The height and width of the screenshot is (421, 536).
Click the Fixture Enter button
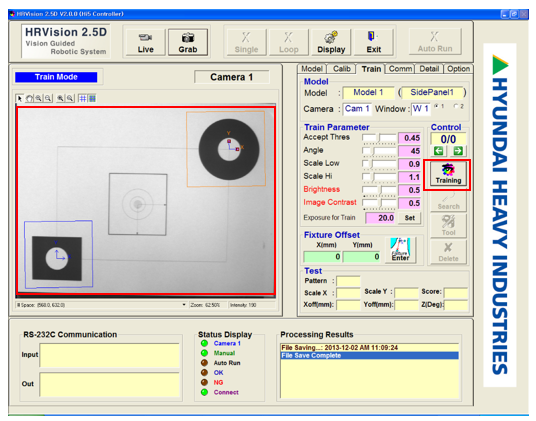click(x=400, y=250)
